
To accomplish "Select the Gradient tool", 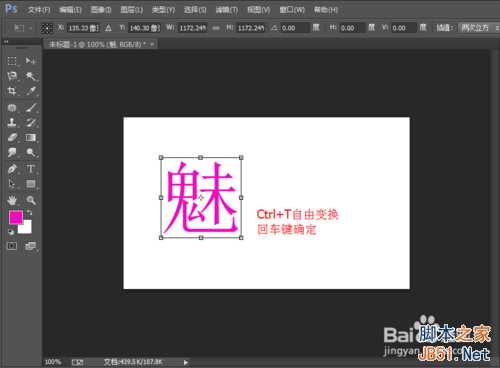I will coord(30,137).
